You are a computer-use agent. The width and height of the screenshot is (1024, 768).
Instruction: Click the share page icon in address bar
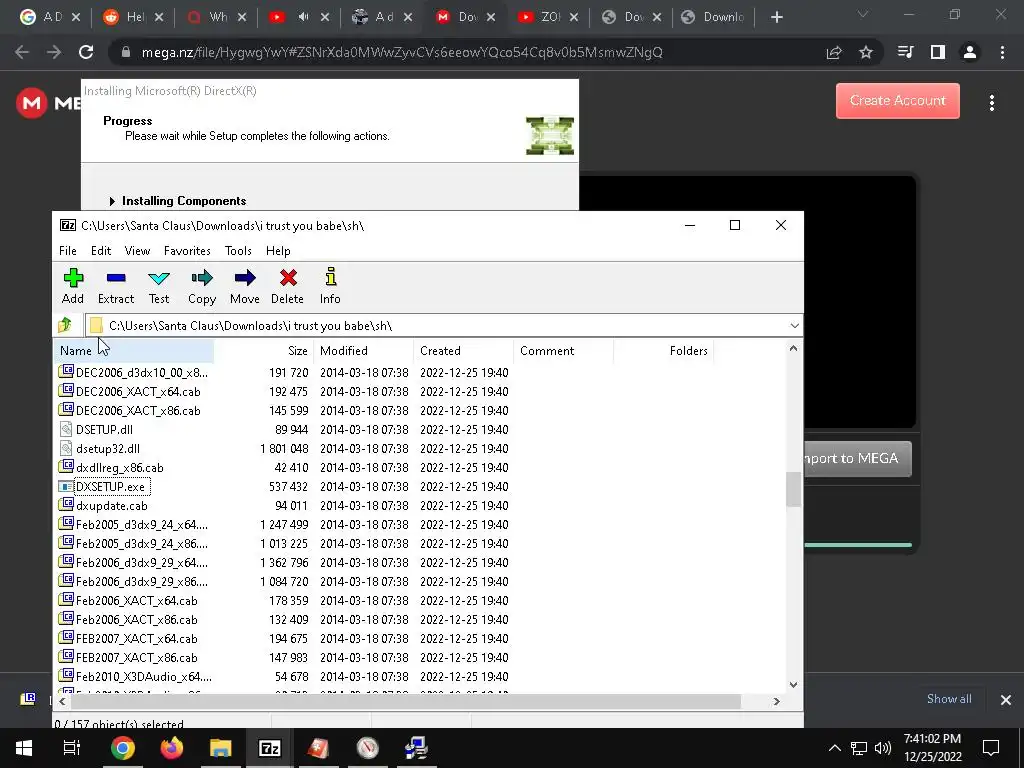834,52
